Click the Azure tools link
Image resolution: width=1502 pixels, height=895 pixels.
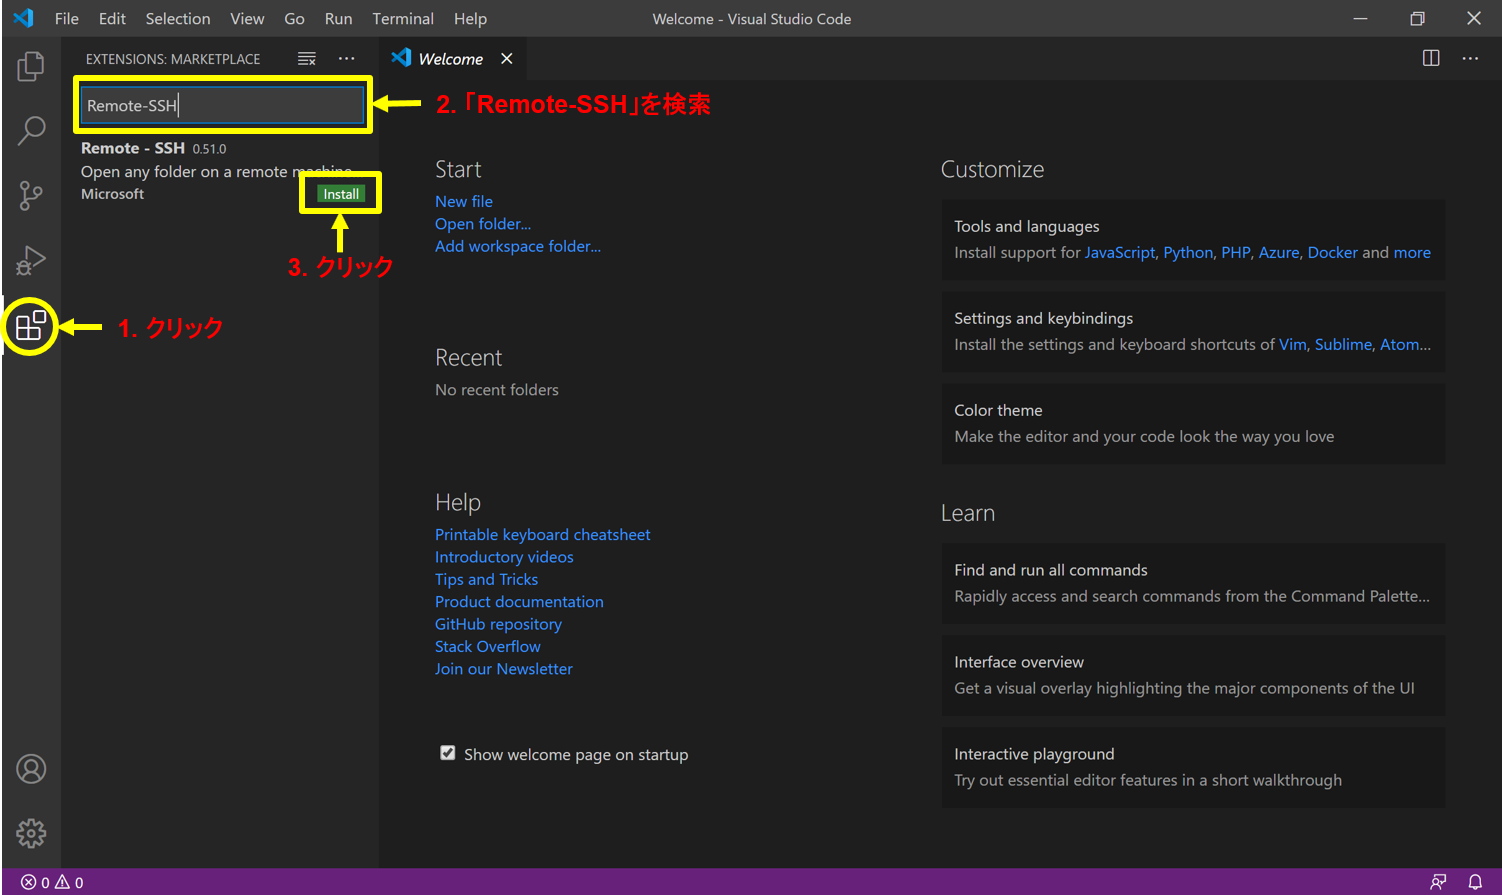point(1279,253)
